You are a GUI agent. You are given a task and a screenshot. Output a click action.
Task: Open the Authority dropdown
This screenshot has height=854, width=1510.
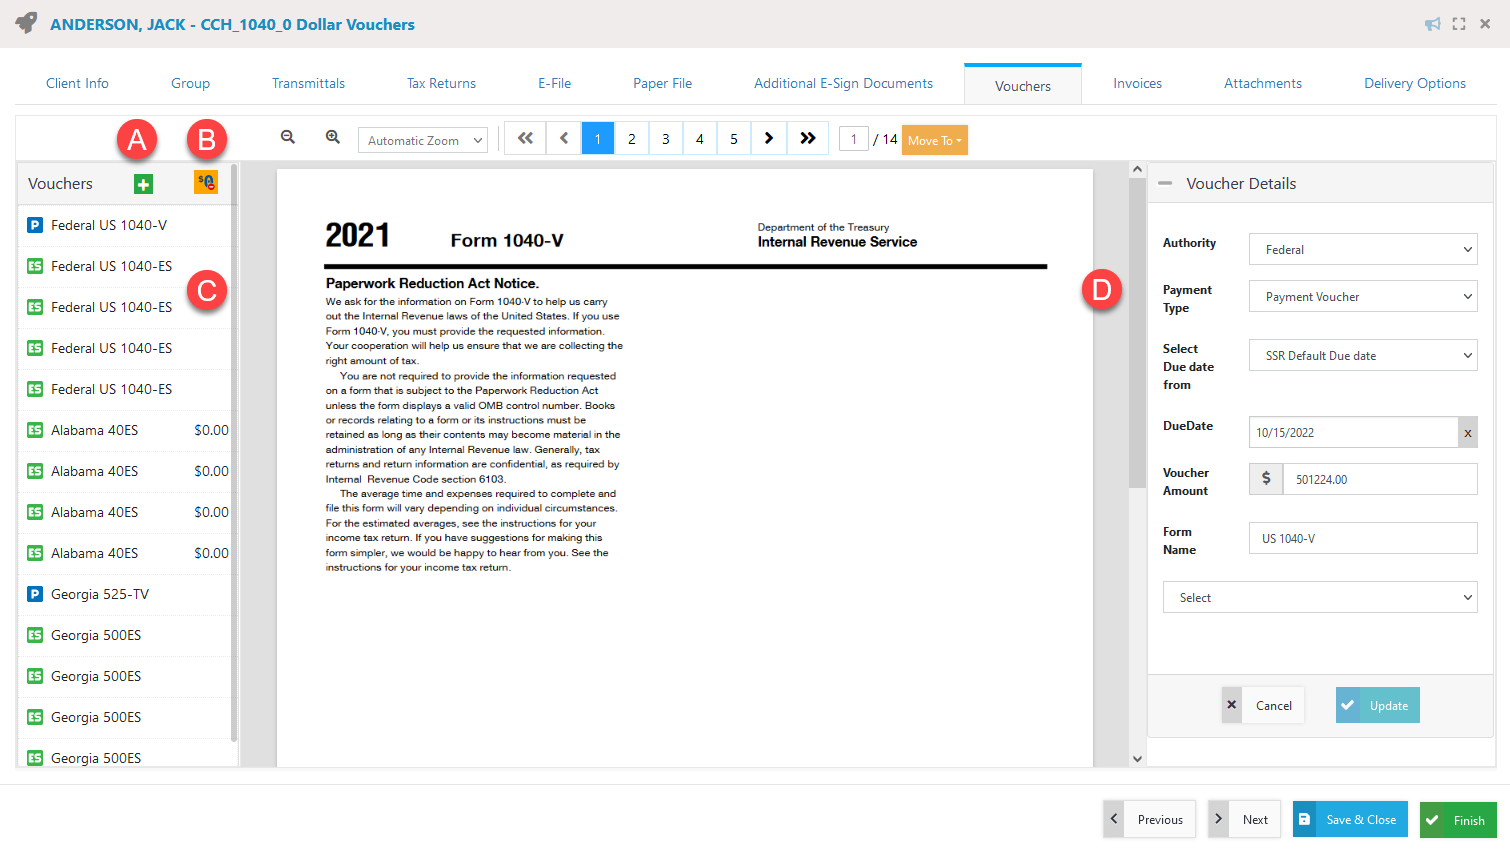(1362, 249)
